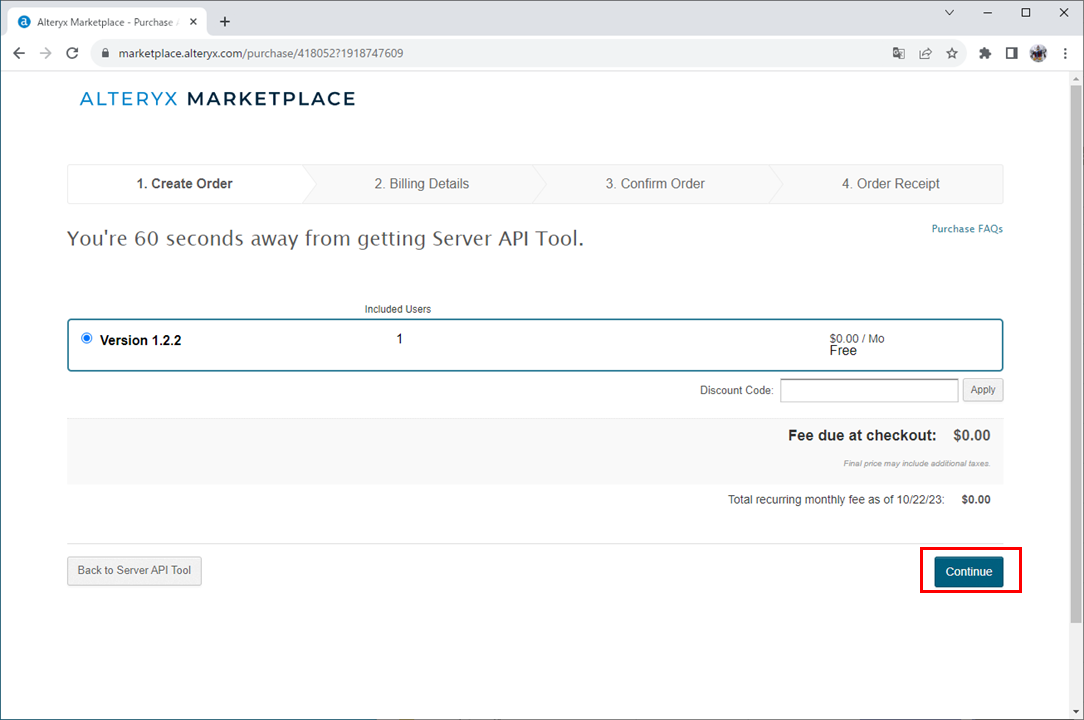1084x720 pixels.
Task: Reload the current page
Action: tap(72, 53)
